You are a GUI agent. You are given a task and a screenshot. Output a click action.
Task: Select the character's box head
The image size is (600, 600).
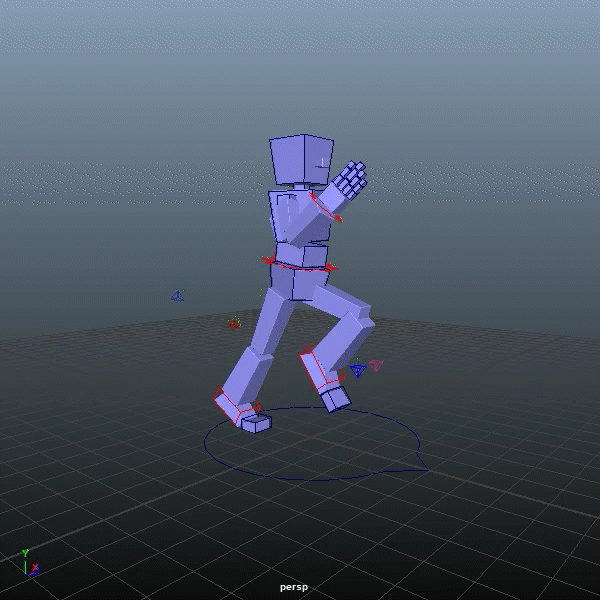[x=302, y=160]
